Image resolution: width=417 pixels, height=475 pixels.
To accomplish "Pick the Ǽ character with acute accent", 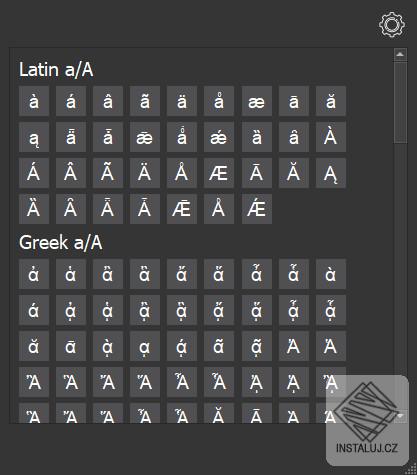I will pyautogui.click(x=256, y=209).
